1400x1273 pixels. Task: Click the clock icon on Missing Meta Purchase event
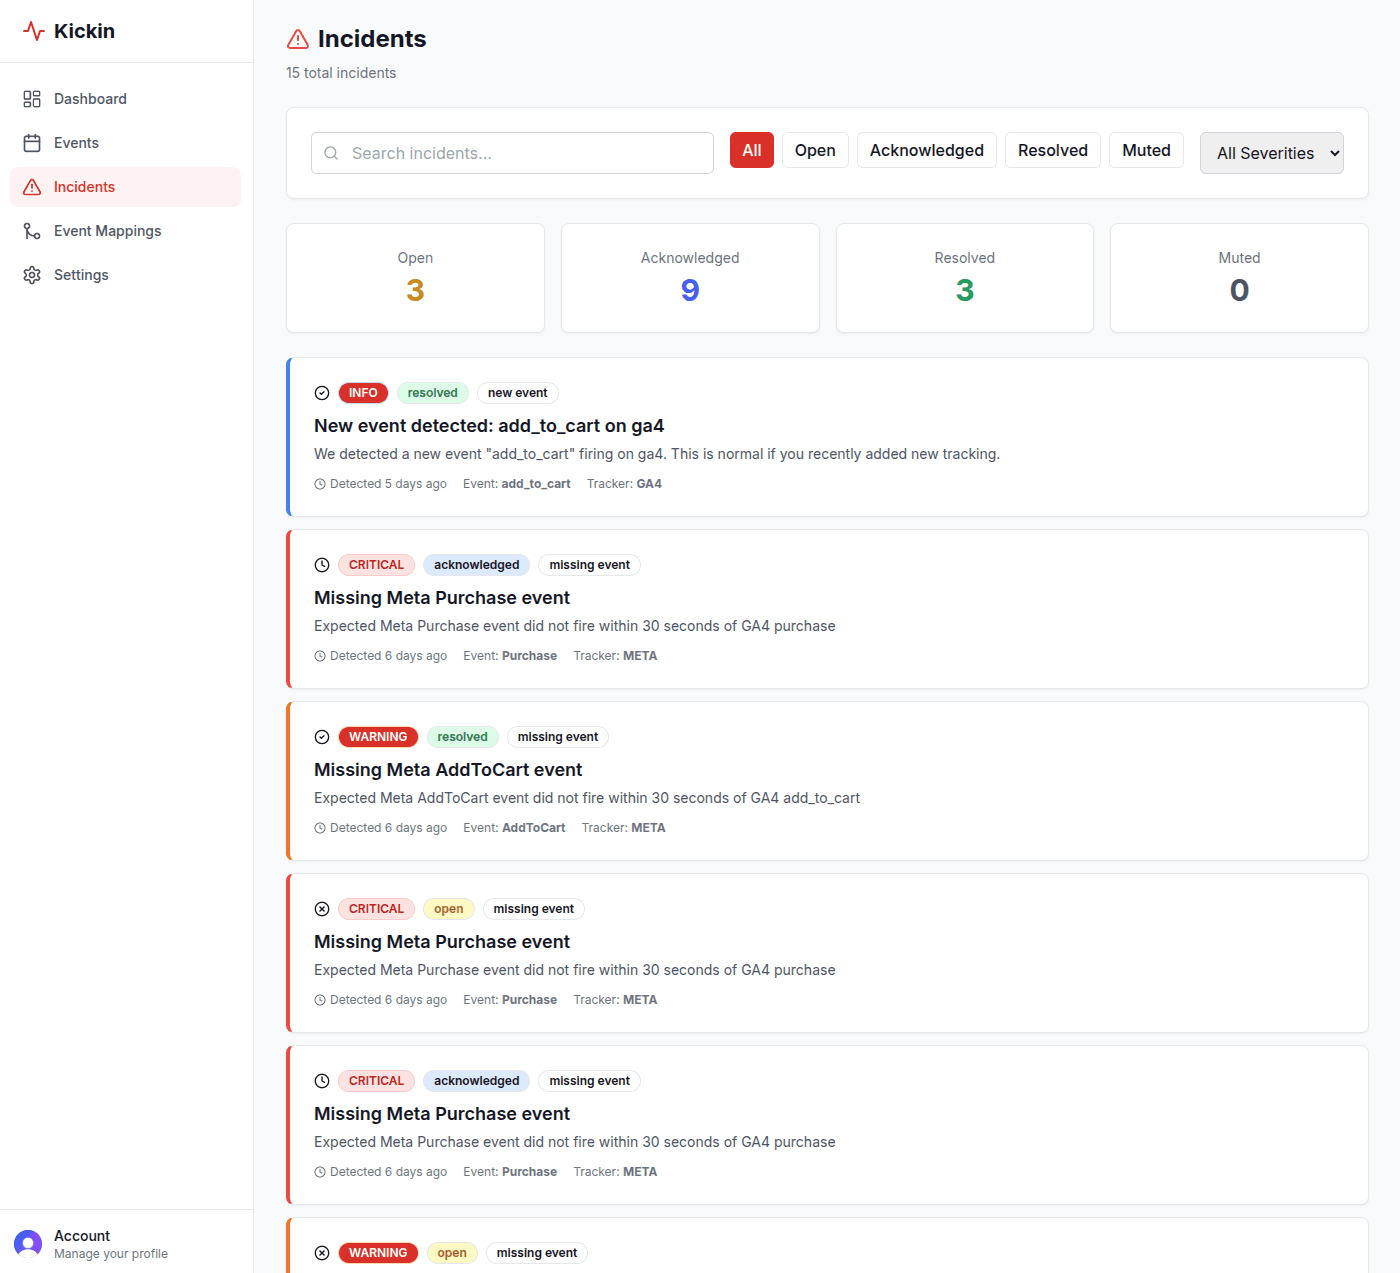322,564
